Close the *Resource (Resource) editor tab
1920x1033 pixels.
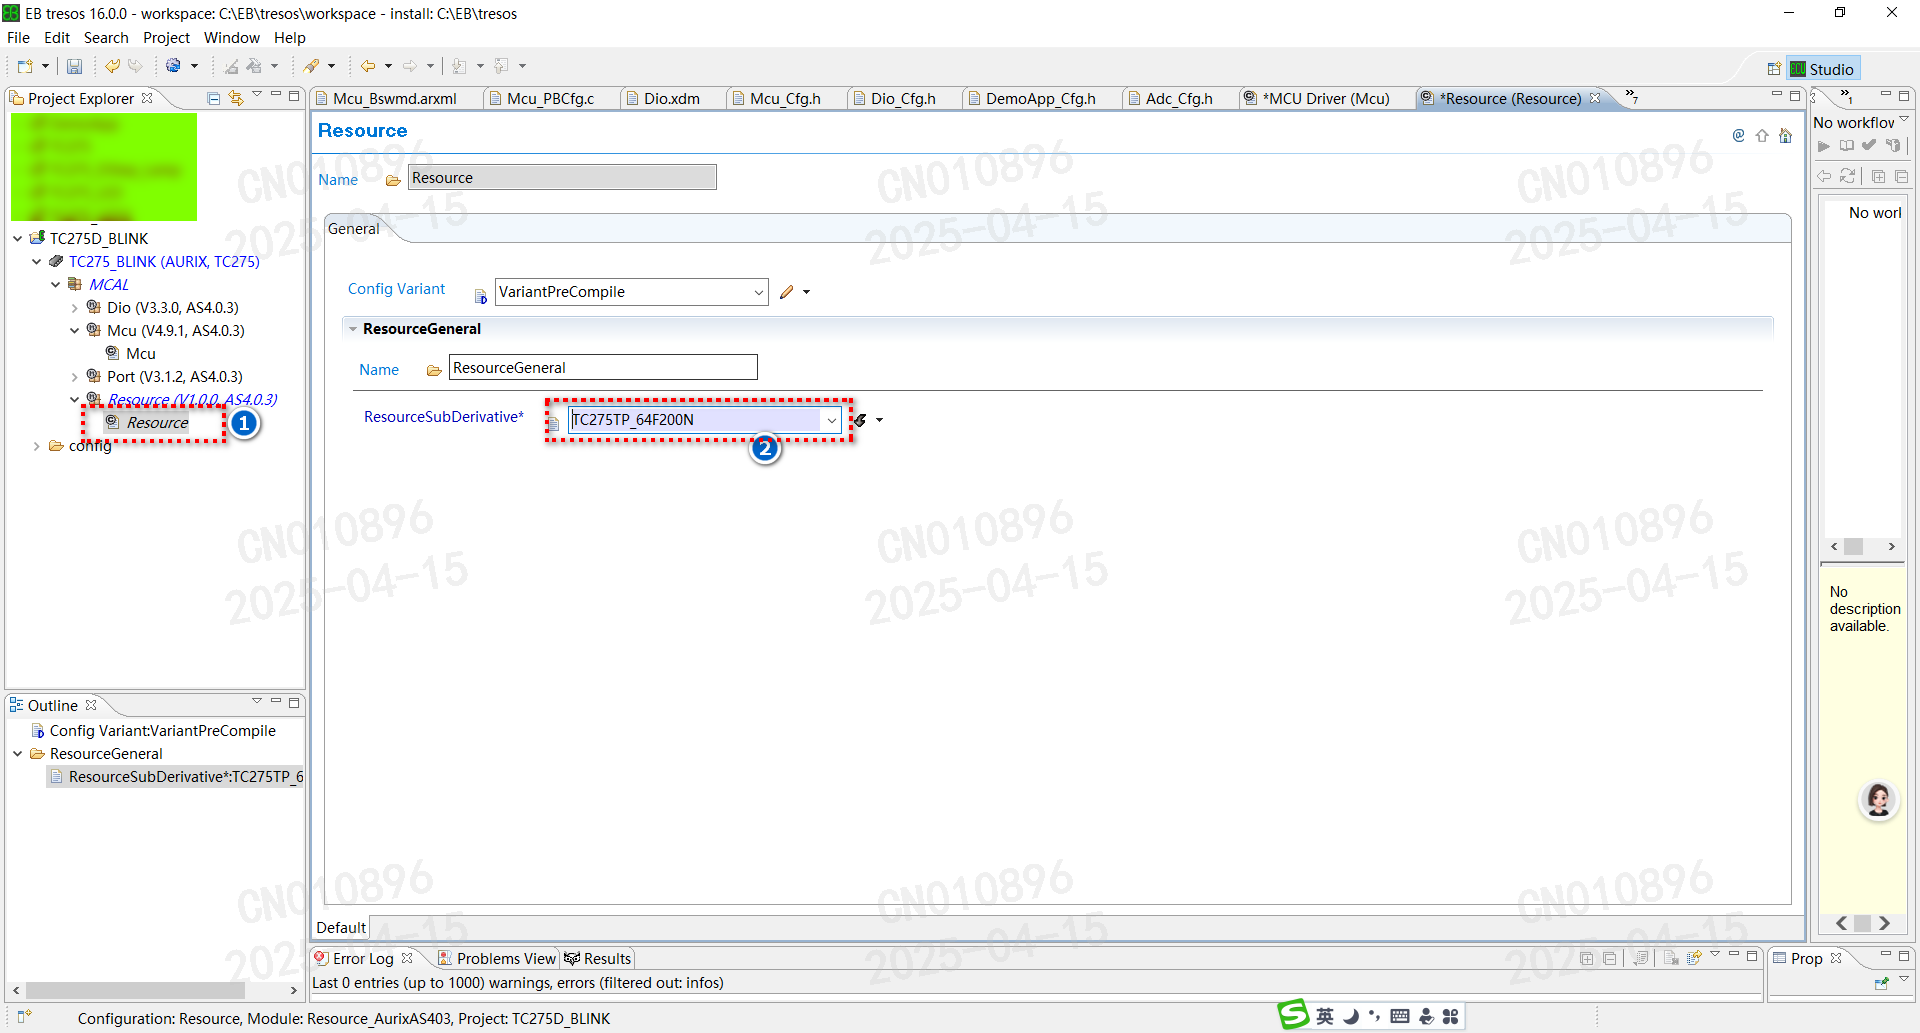coord(1596,98)
